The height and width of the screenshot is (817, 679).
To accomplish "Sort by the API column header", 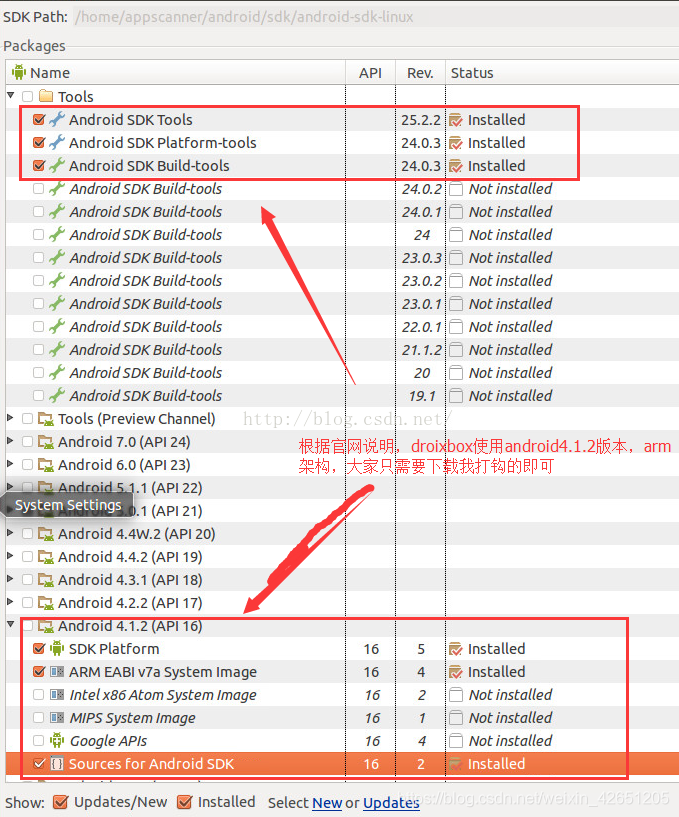I will (371, 72).
